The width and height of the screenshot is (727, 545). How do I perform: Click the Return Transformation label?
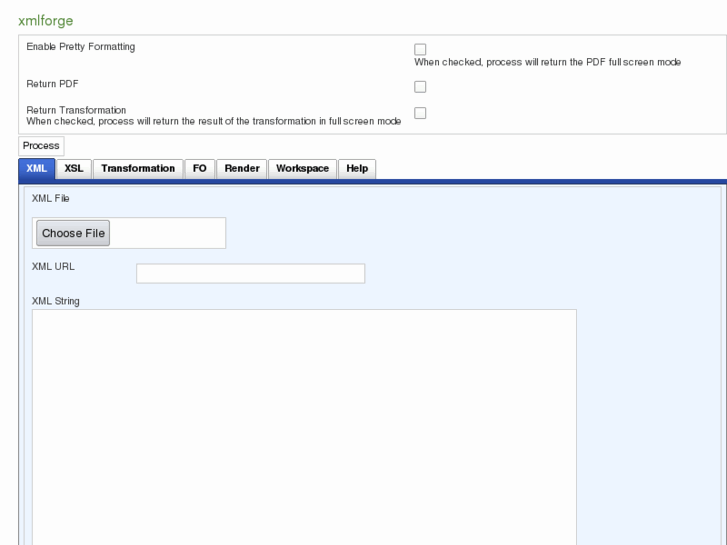pos(76,110)
